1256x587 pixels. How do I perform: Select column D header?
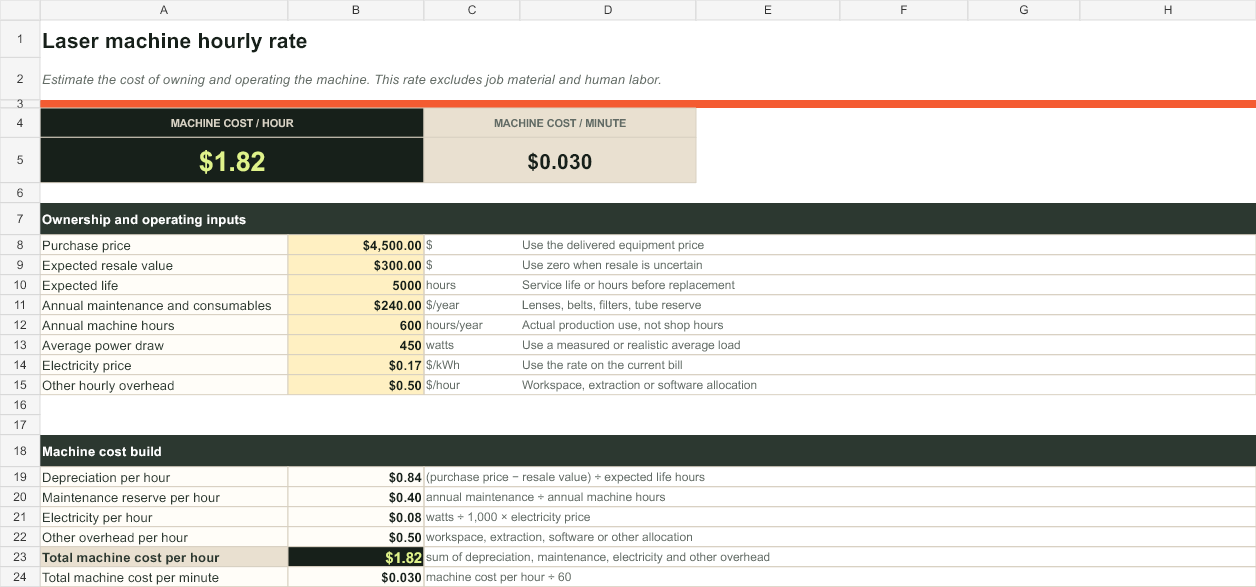[x=608, y=9]
